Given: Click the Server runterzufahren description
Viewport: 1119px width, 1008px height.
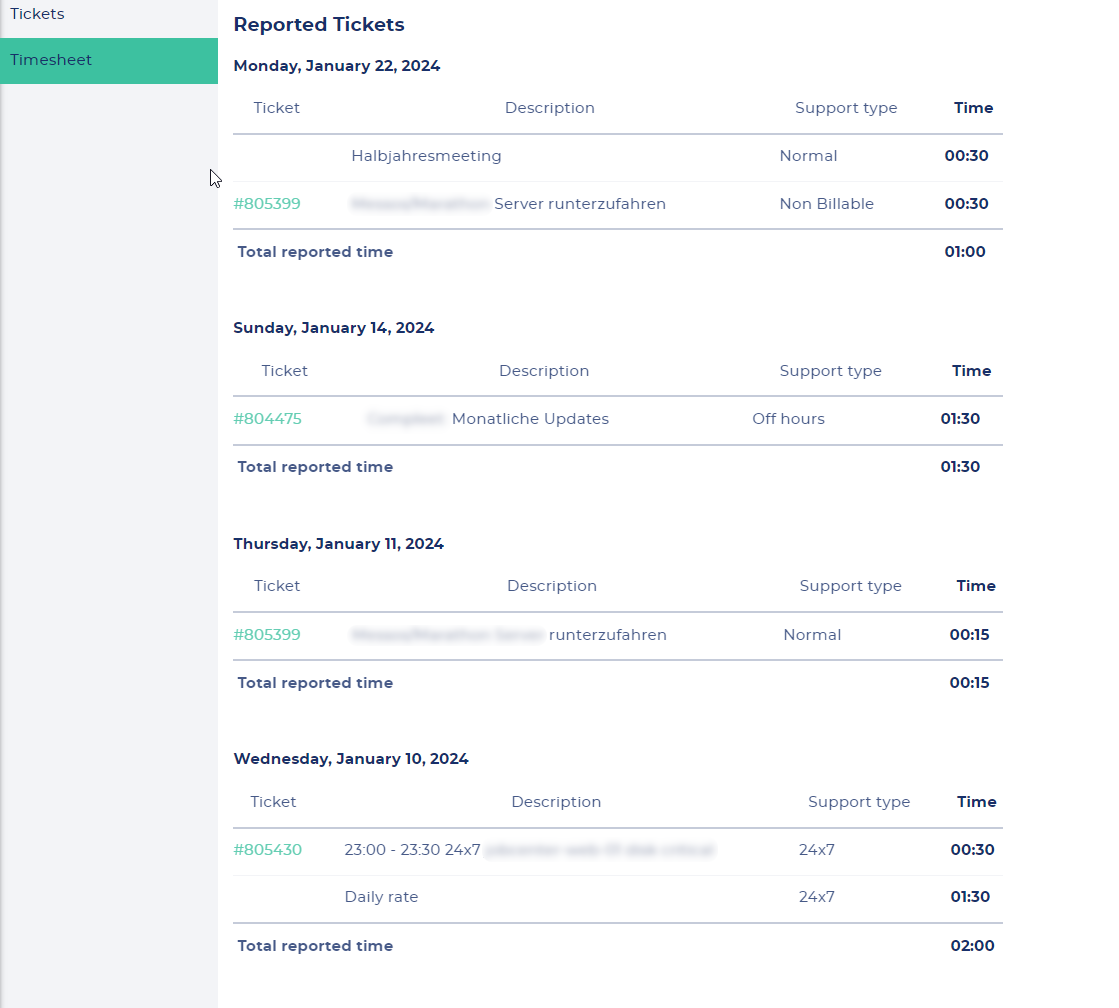Looking at the screenshot, I should [580, 203].
